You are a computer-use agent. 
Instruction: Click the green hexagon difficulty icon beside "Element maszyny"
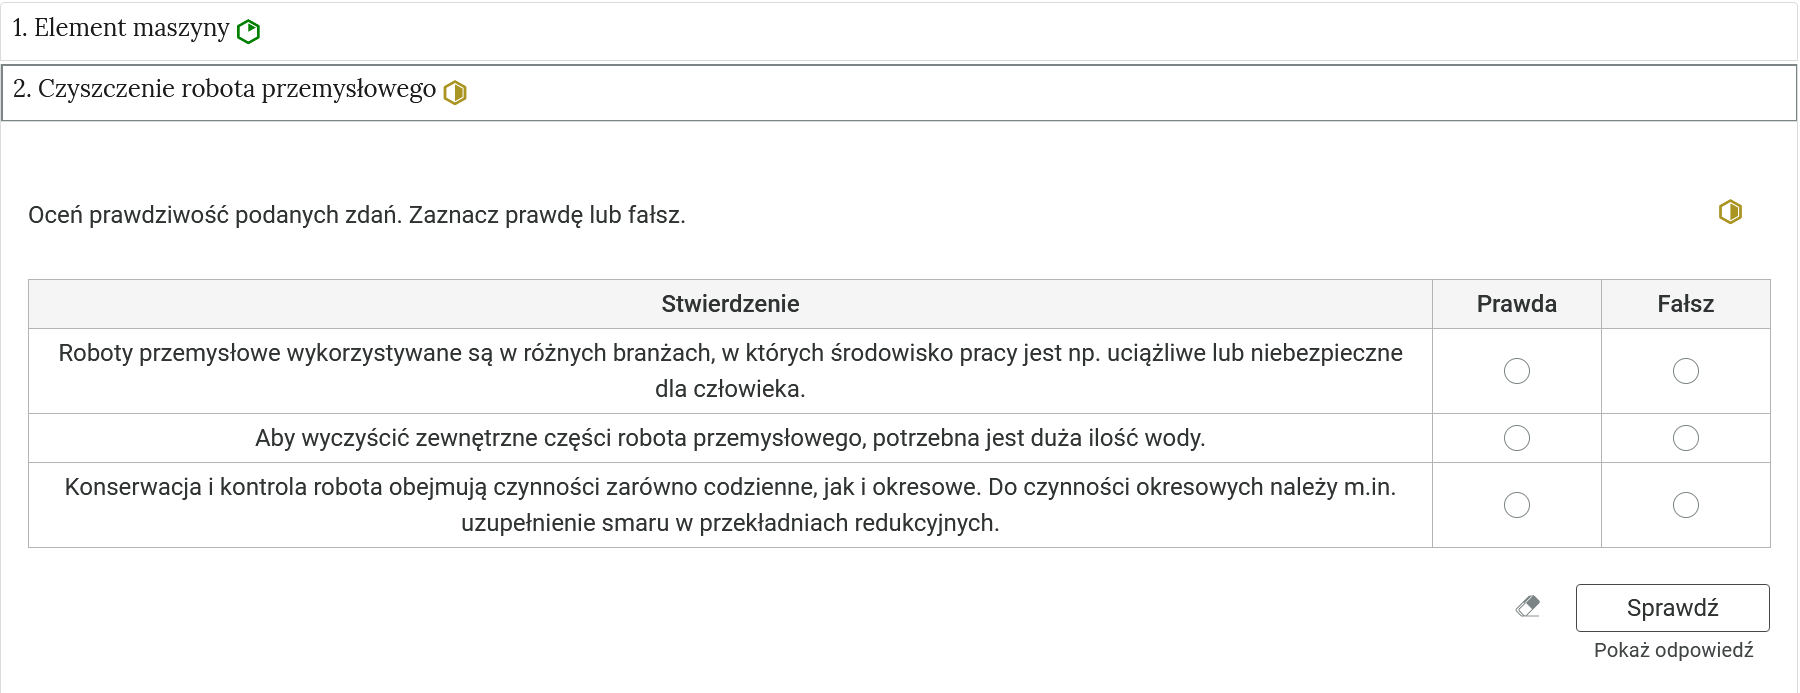(x=247, y=29)
